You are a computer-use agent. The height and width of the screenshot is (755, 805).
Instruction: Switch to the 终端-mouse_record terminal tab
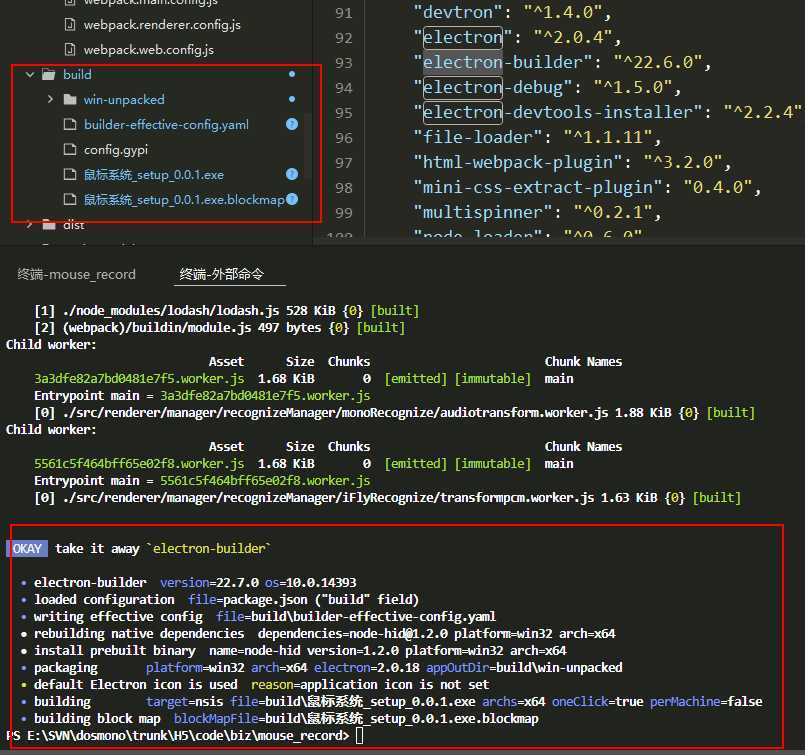click(x=76, y=275)
